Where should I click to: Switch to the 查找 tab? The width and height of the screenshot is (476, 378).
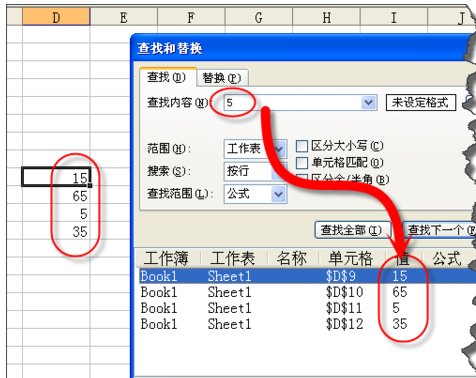(167, 77)
